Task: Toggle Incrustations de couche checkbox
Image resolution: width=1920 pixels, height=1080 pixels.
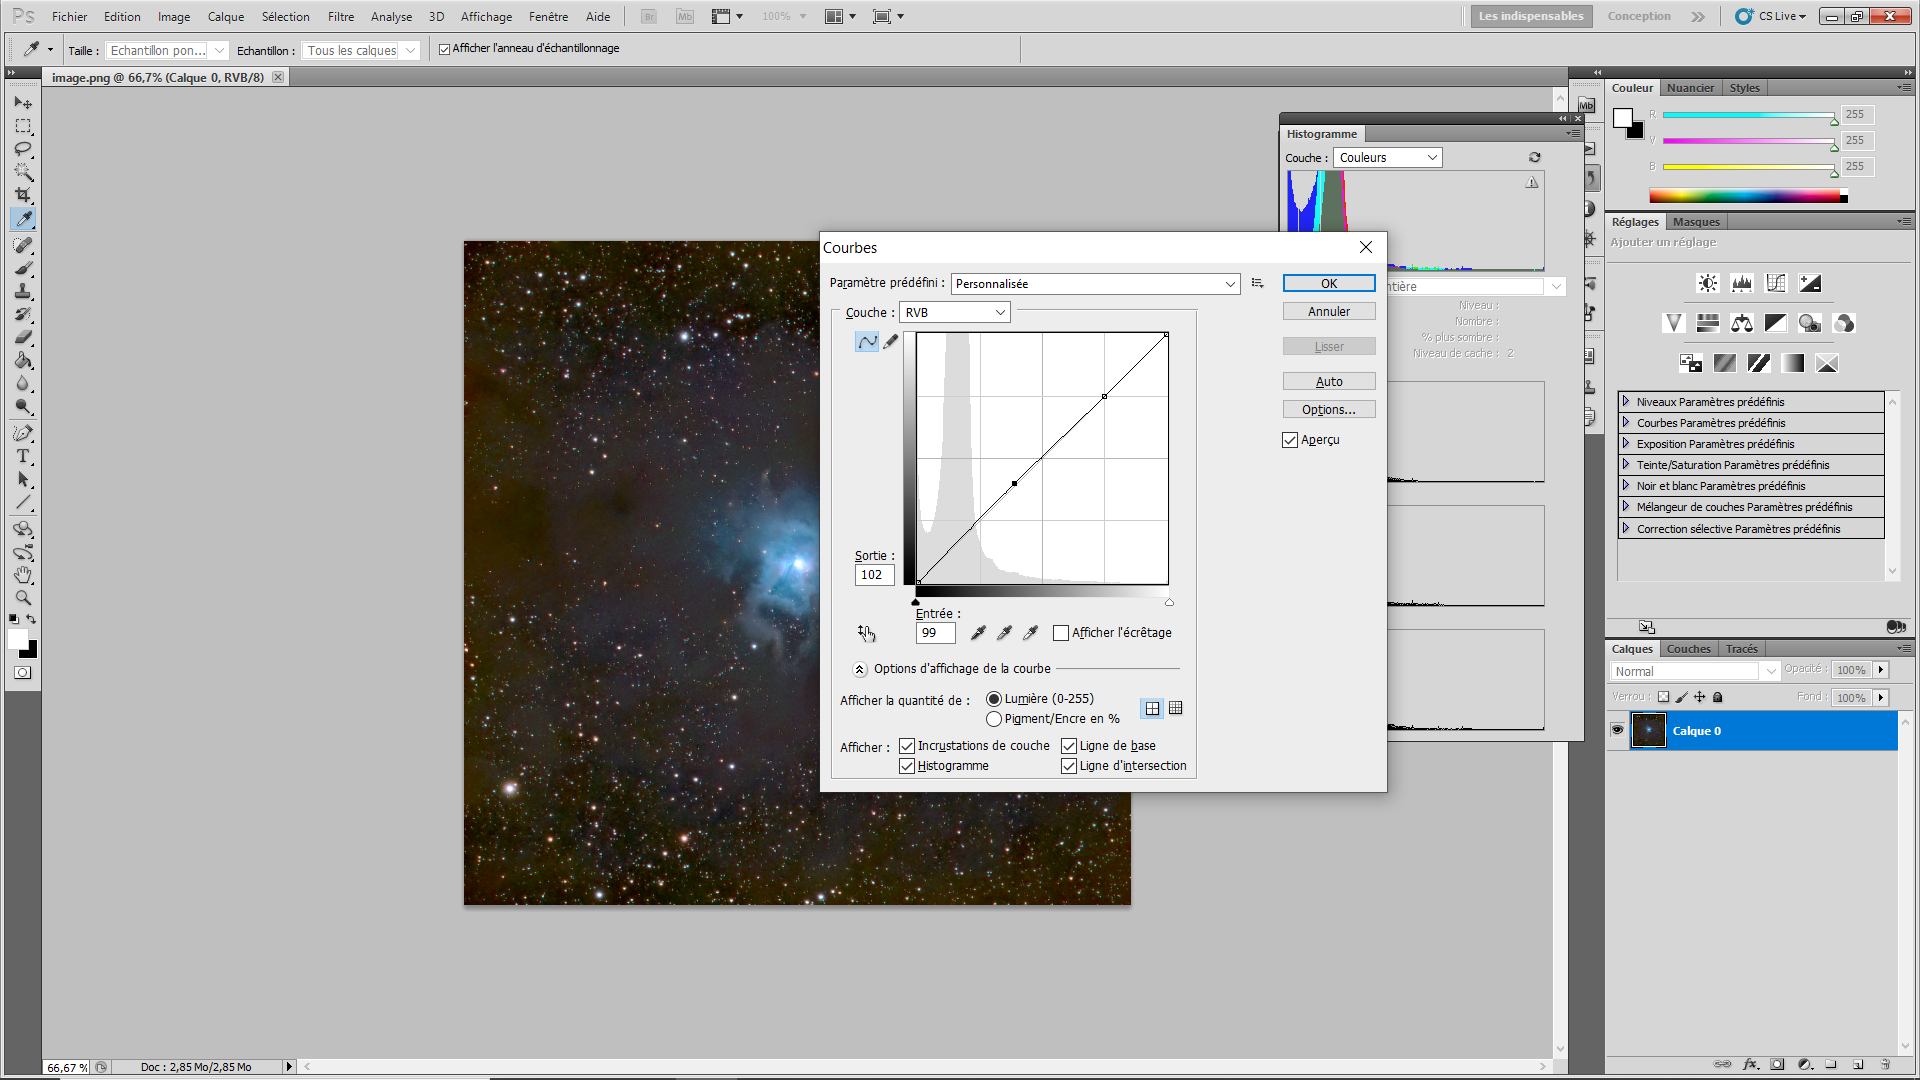Action: (x=907, y=746)
